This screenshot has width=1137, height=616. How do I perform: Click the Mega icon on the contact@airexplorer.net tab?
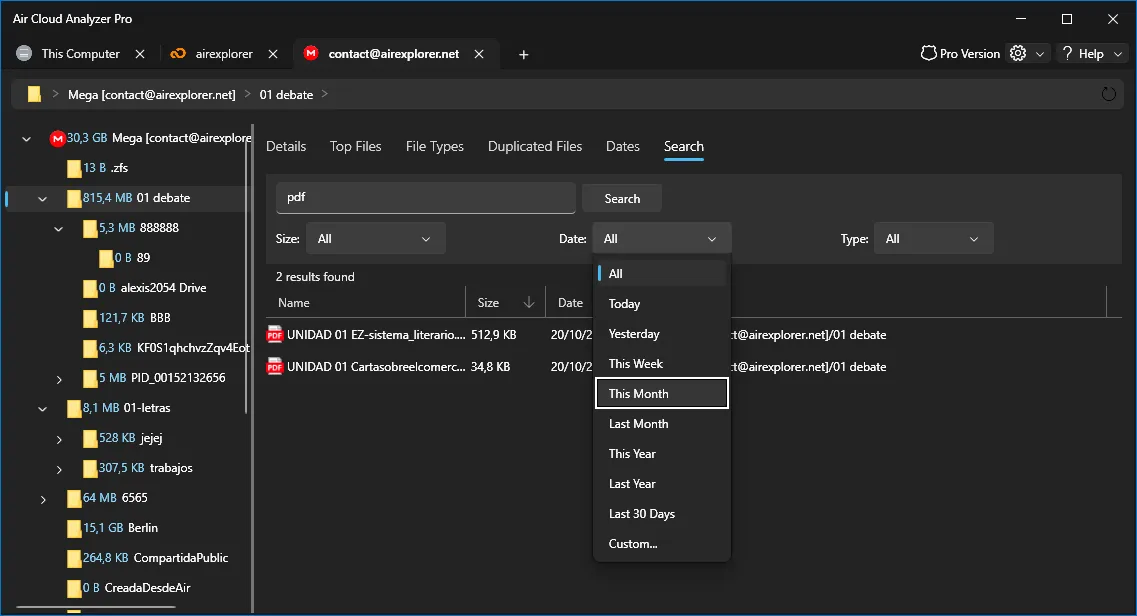click(x=310, y=54)
